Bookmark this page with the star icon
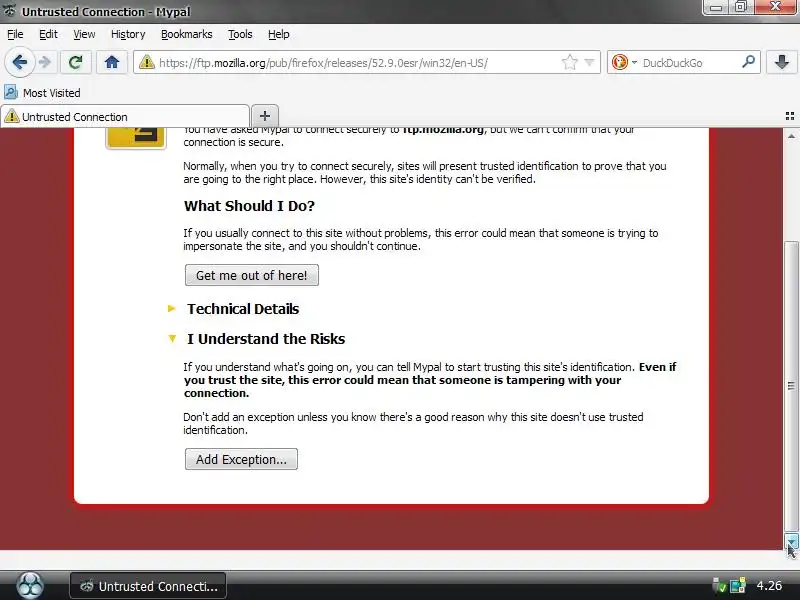The image size is (800, 600). pyautogui.click(x=569, y=63)
